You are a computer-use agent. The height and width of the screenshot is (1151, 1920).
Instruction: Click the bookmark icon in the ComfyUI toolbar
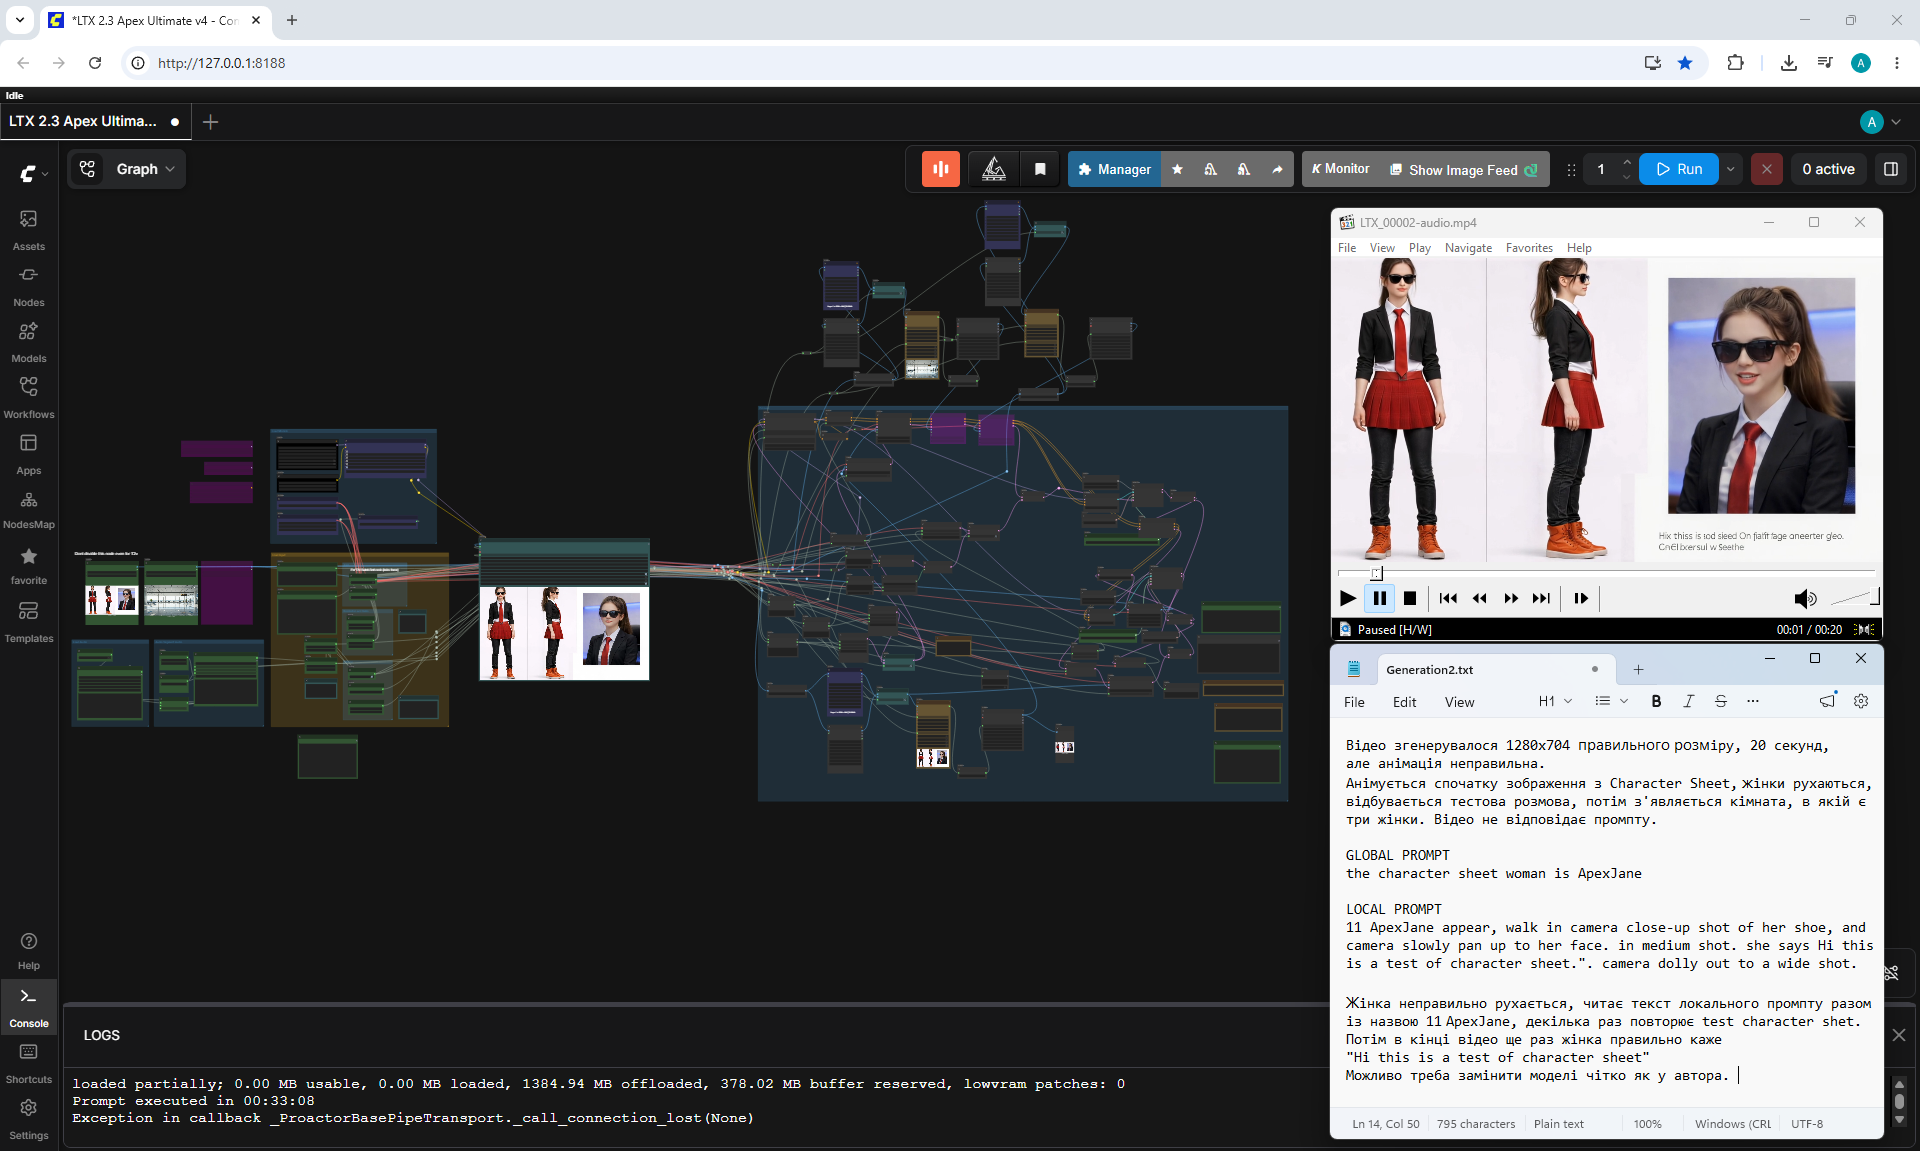pyautogui.click(x=1040, y=169)
